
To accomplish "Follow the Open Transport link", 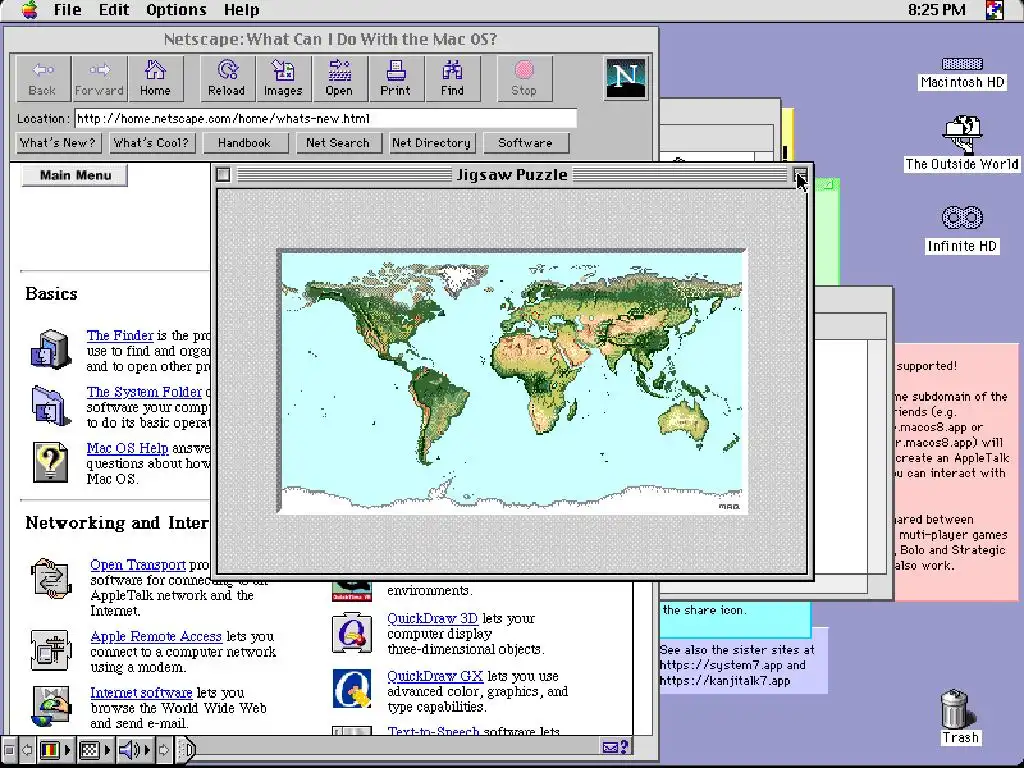I will click(x=138, y=564).
